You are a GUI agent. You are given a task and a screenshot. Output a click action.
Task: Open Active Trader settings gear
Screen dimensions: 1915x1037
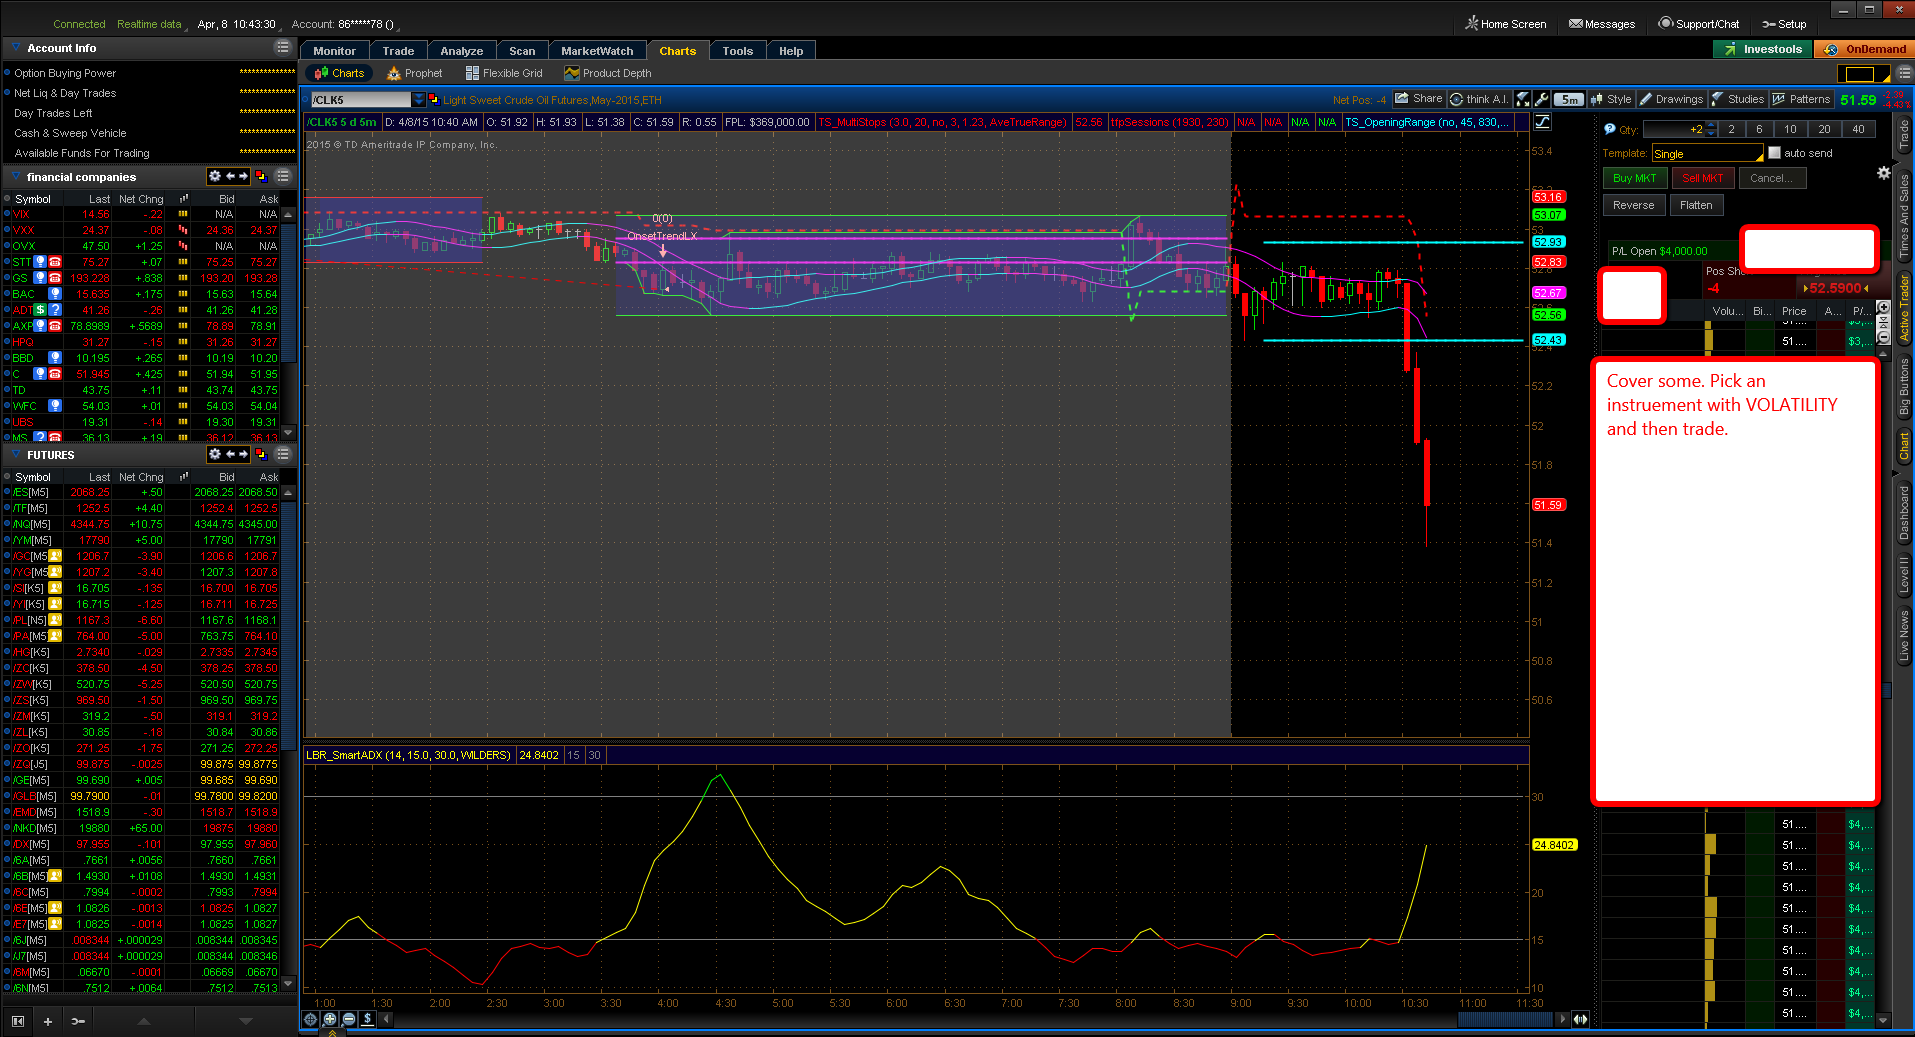coord(1884,173)
